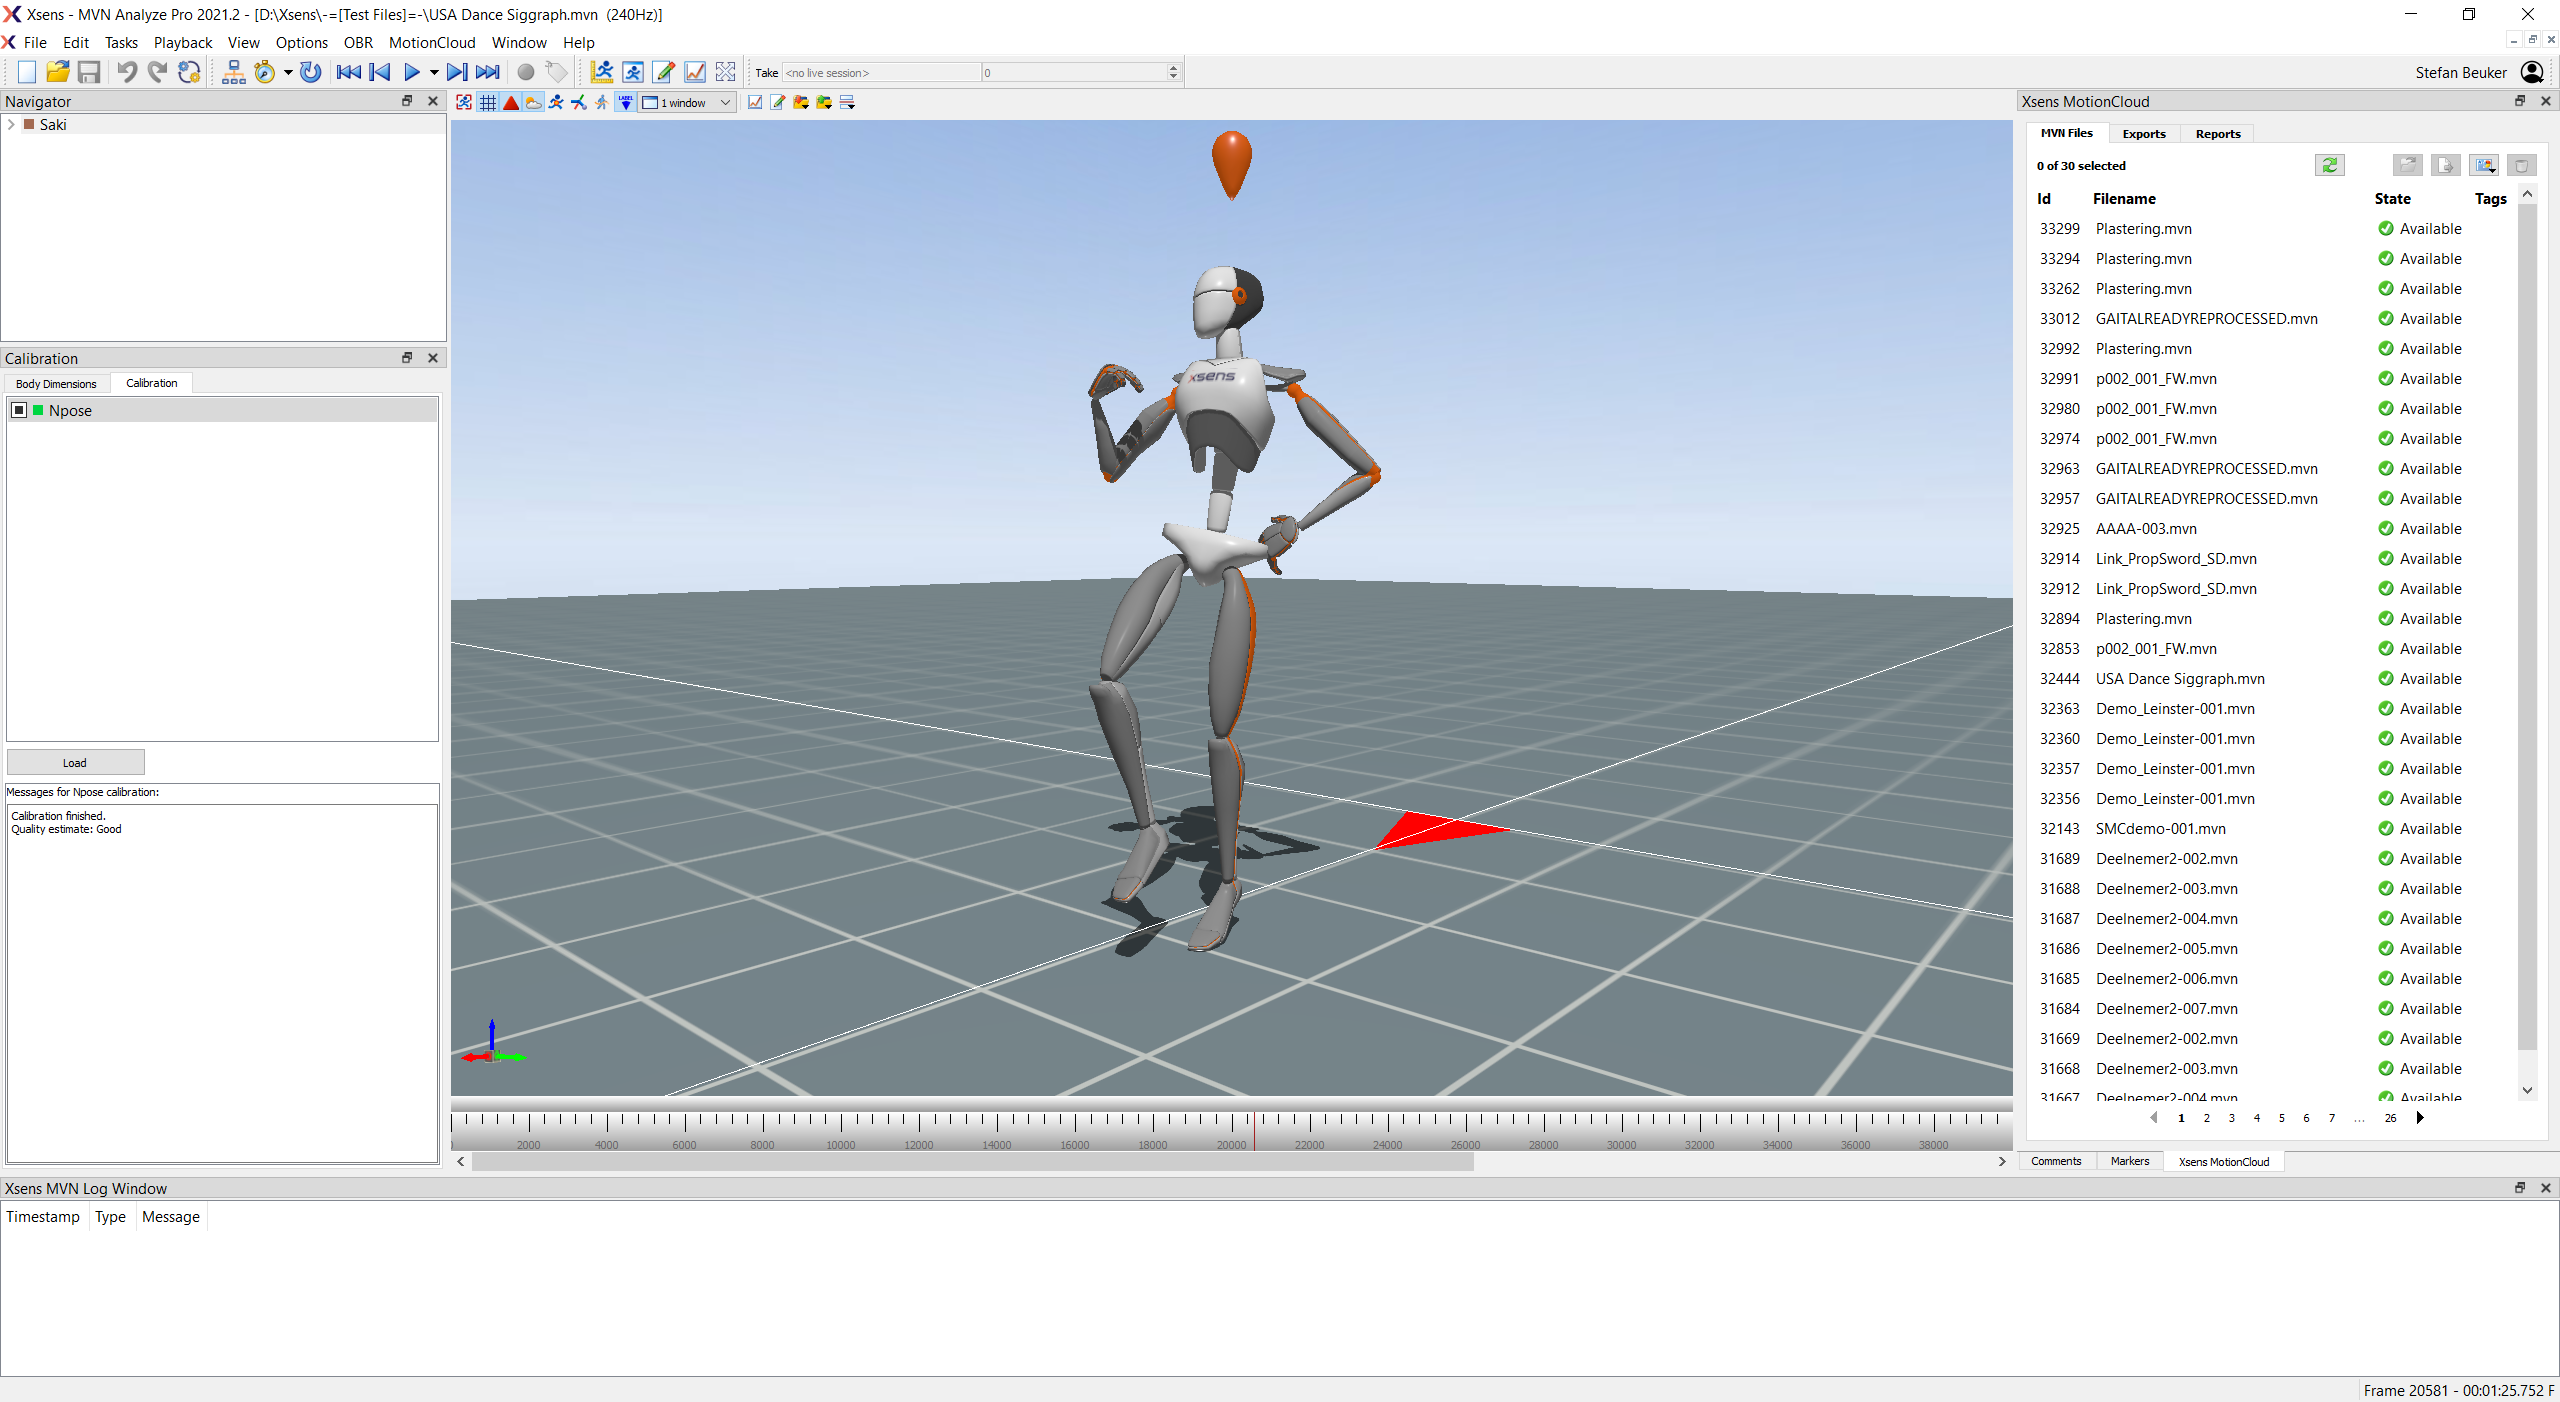
Task: Select the USA Dance Siggraph.mvn file row
Action: (2180, 679)
